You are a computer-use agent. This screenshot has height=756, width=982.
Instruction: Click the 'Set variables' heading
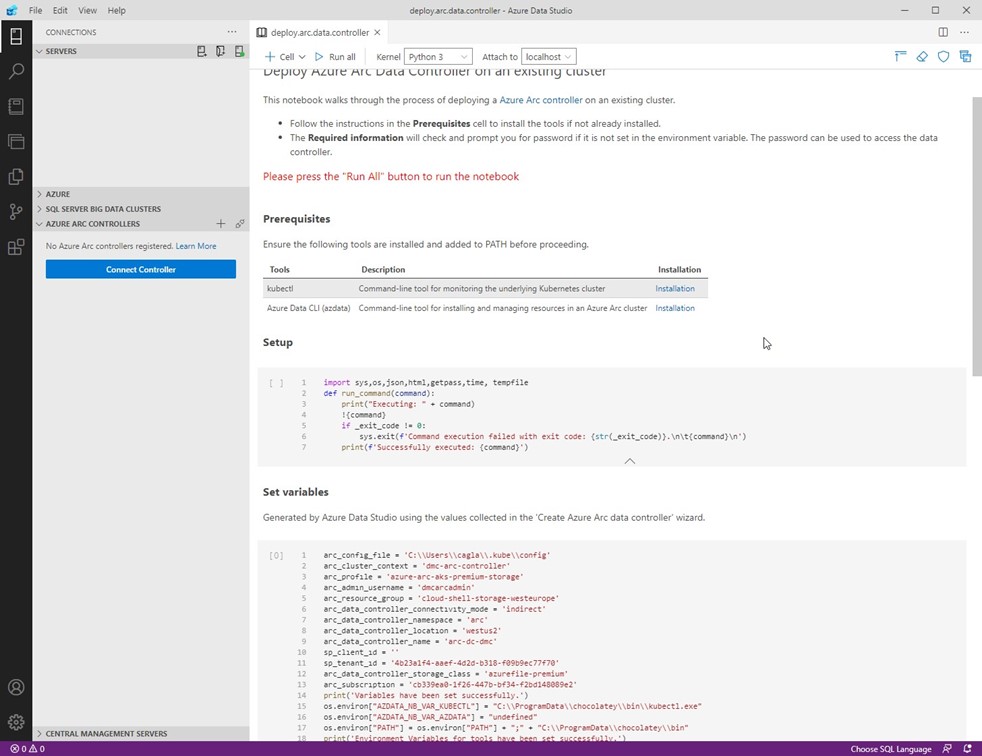pyautogui.click(x=296, y=492)
